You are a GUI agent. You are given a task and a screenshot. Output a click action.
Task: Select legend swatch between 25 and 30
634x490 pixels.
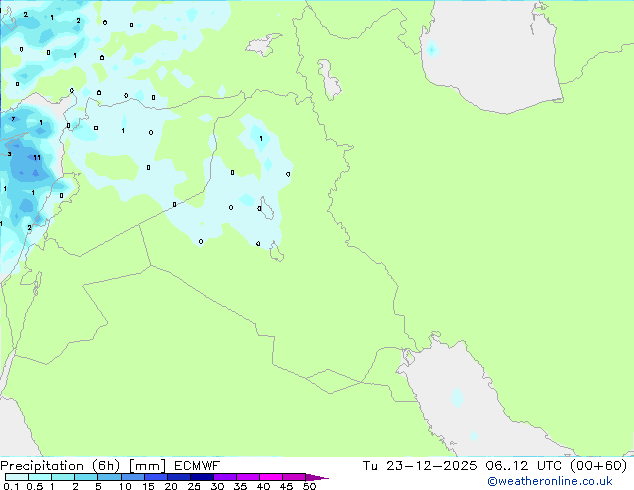202,477
